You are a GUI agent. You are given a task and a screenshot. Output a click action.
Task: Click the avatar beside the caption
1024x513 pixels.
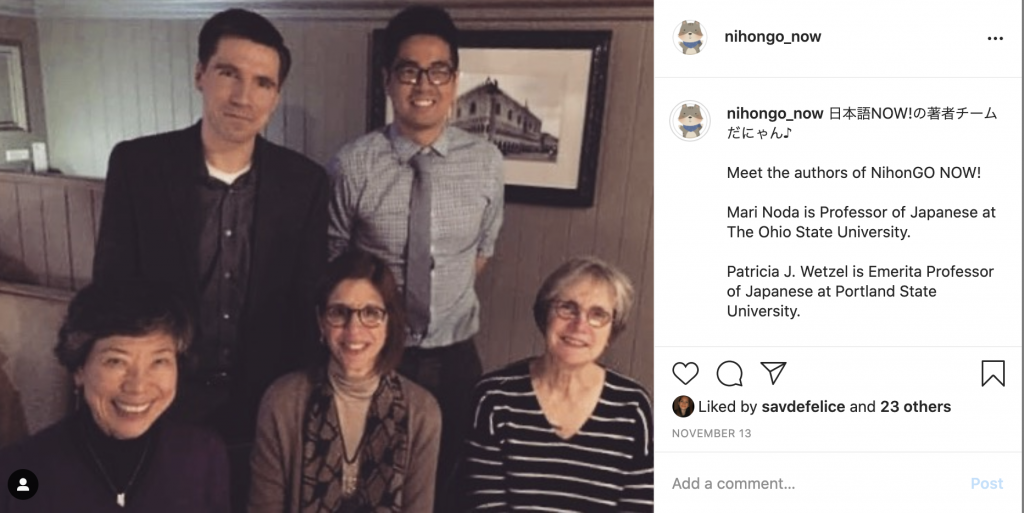[689, 121]
